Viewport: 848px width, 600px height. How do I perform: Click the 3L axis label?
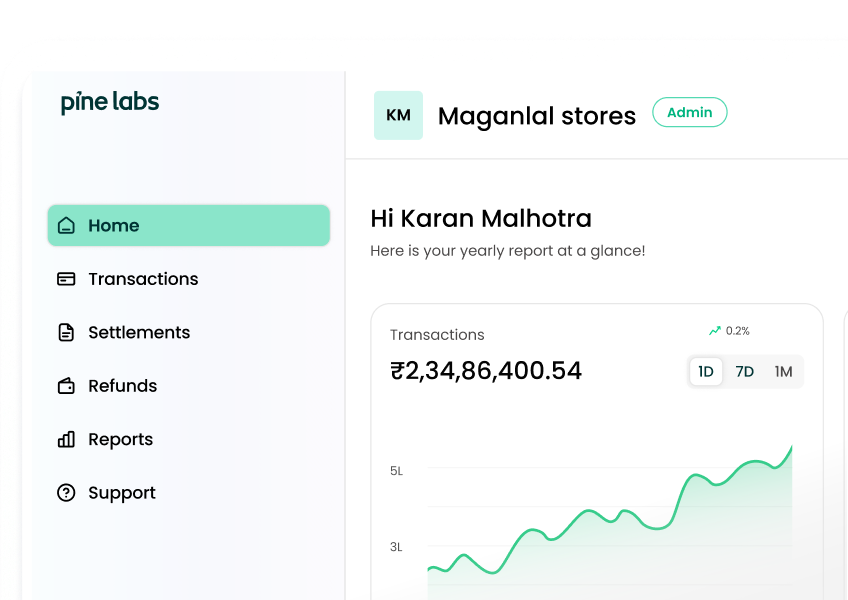point(396,547)
